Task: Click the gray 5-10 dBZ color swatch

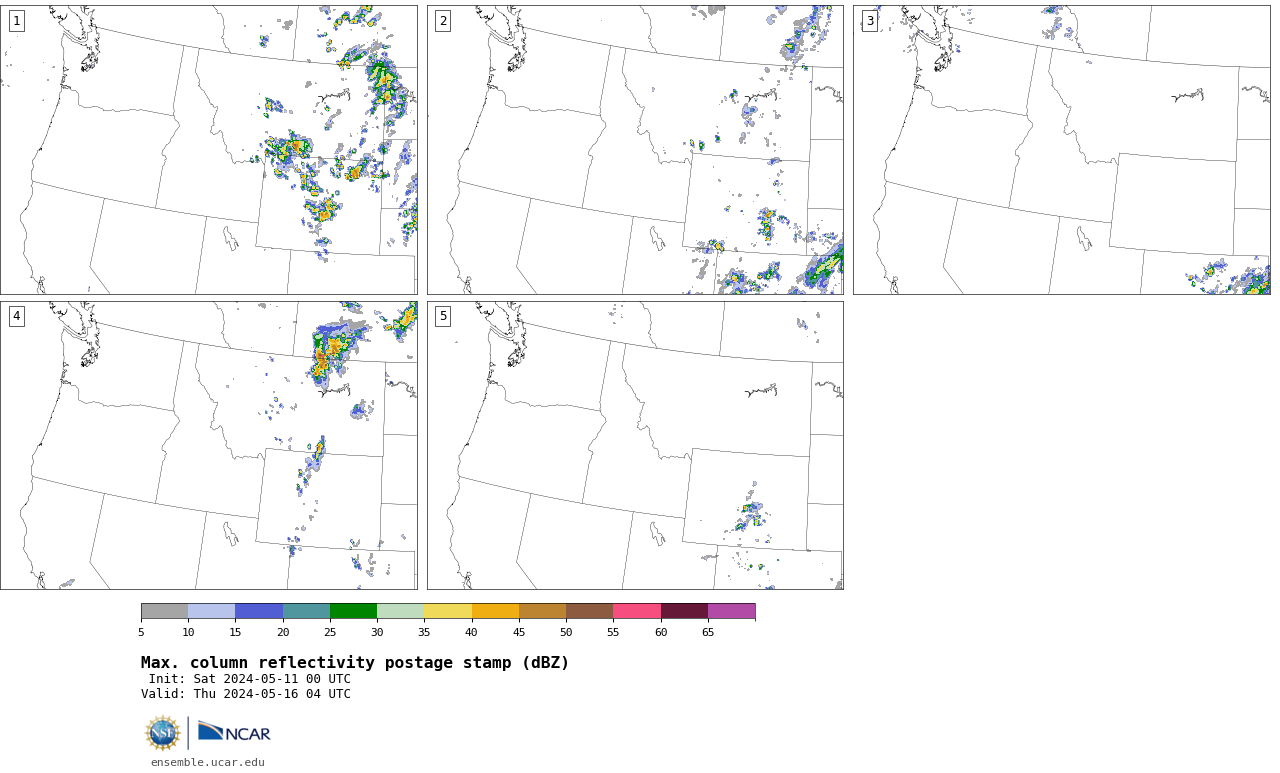Action: (x=164, y=611)
